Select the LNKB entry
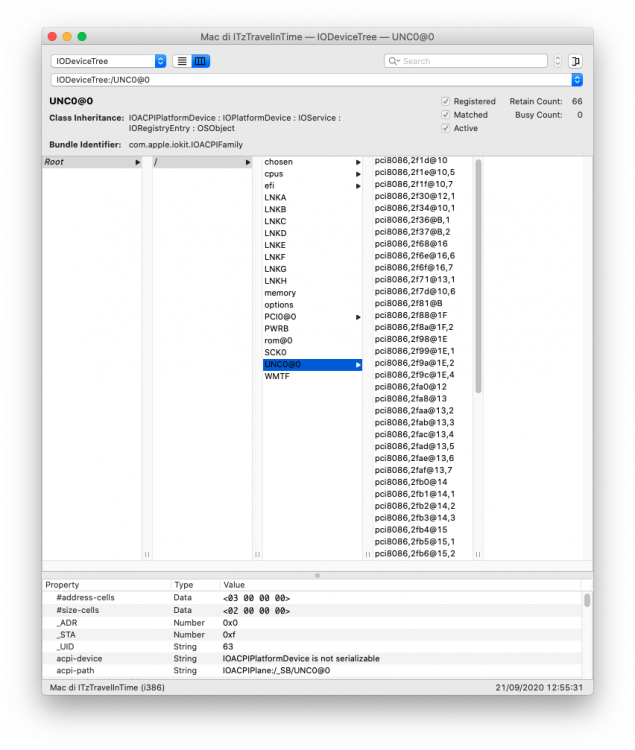This screenshot has width=635, height=750. (x=312, y=210)
